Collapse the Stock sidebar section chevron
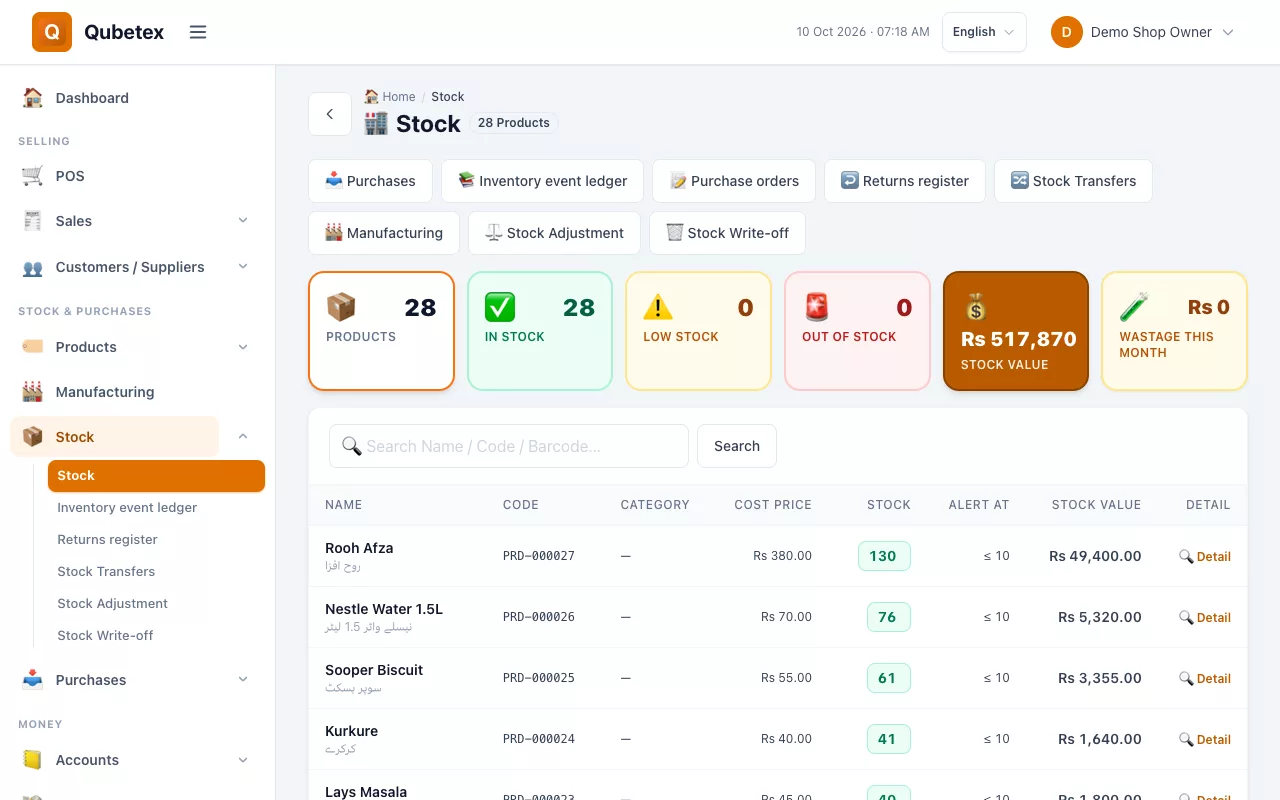Viewport: 1280px width, 800px height. click(x=243, y=437)
